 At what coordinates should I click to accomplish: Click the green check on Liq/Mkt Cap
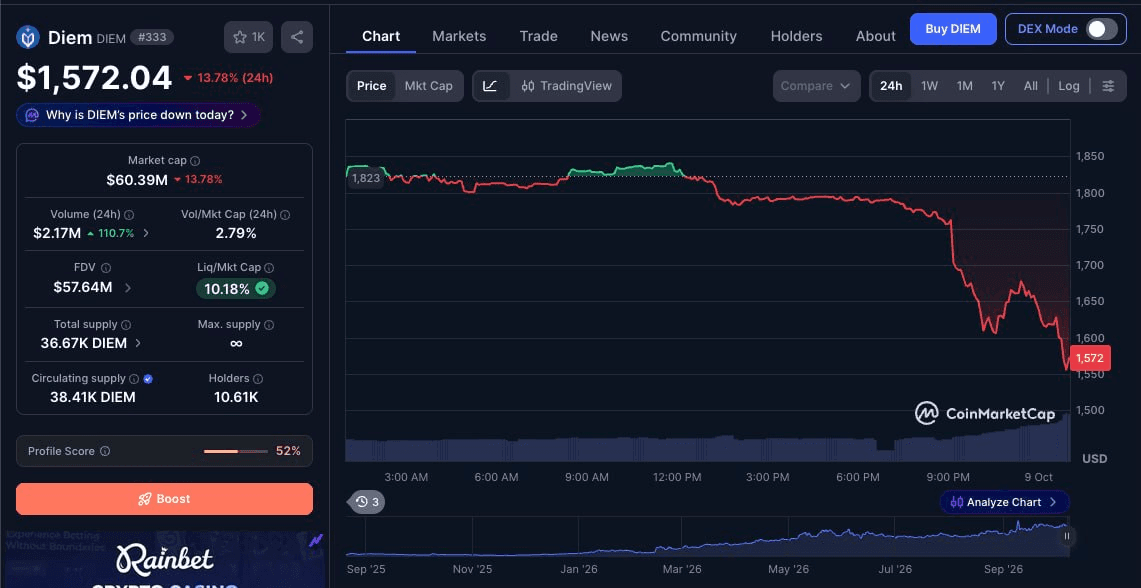tap(262, 289)
